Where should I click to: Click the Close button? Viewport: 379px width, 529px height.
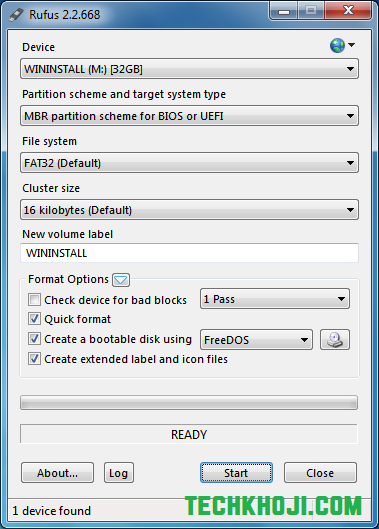tap(320, 473)
